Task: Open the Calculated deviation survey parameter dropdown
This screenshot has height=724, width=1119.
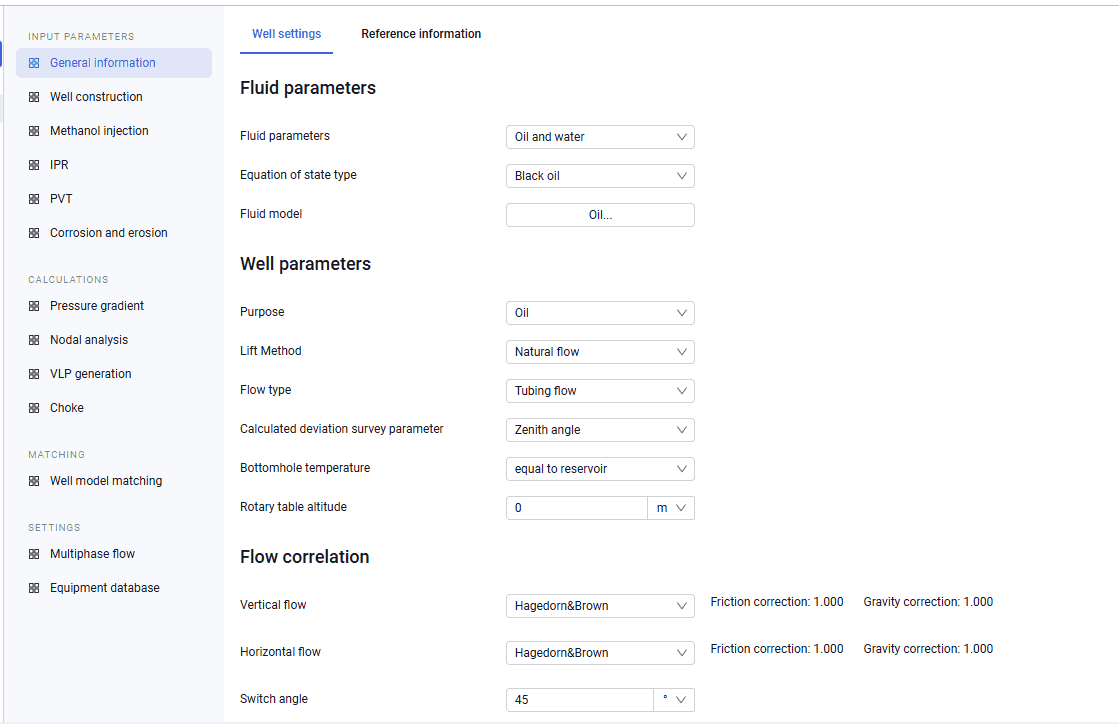Action: coord(600,430)
